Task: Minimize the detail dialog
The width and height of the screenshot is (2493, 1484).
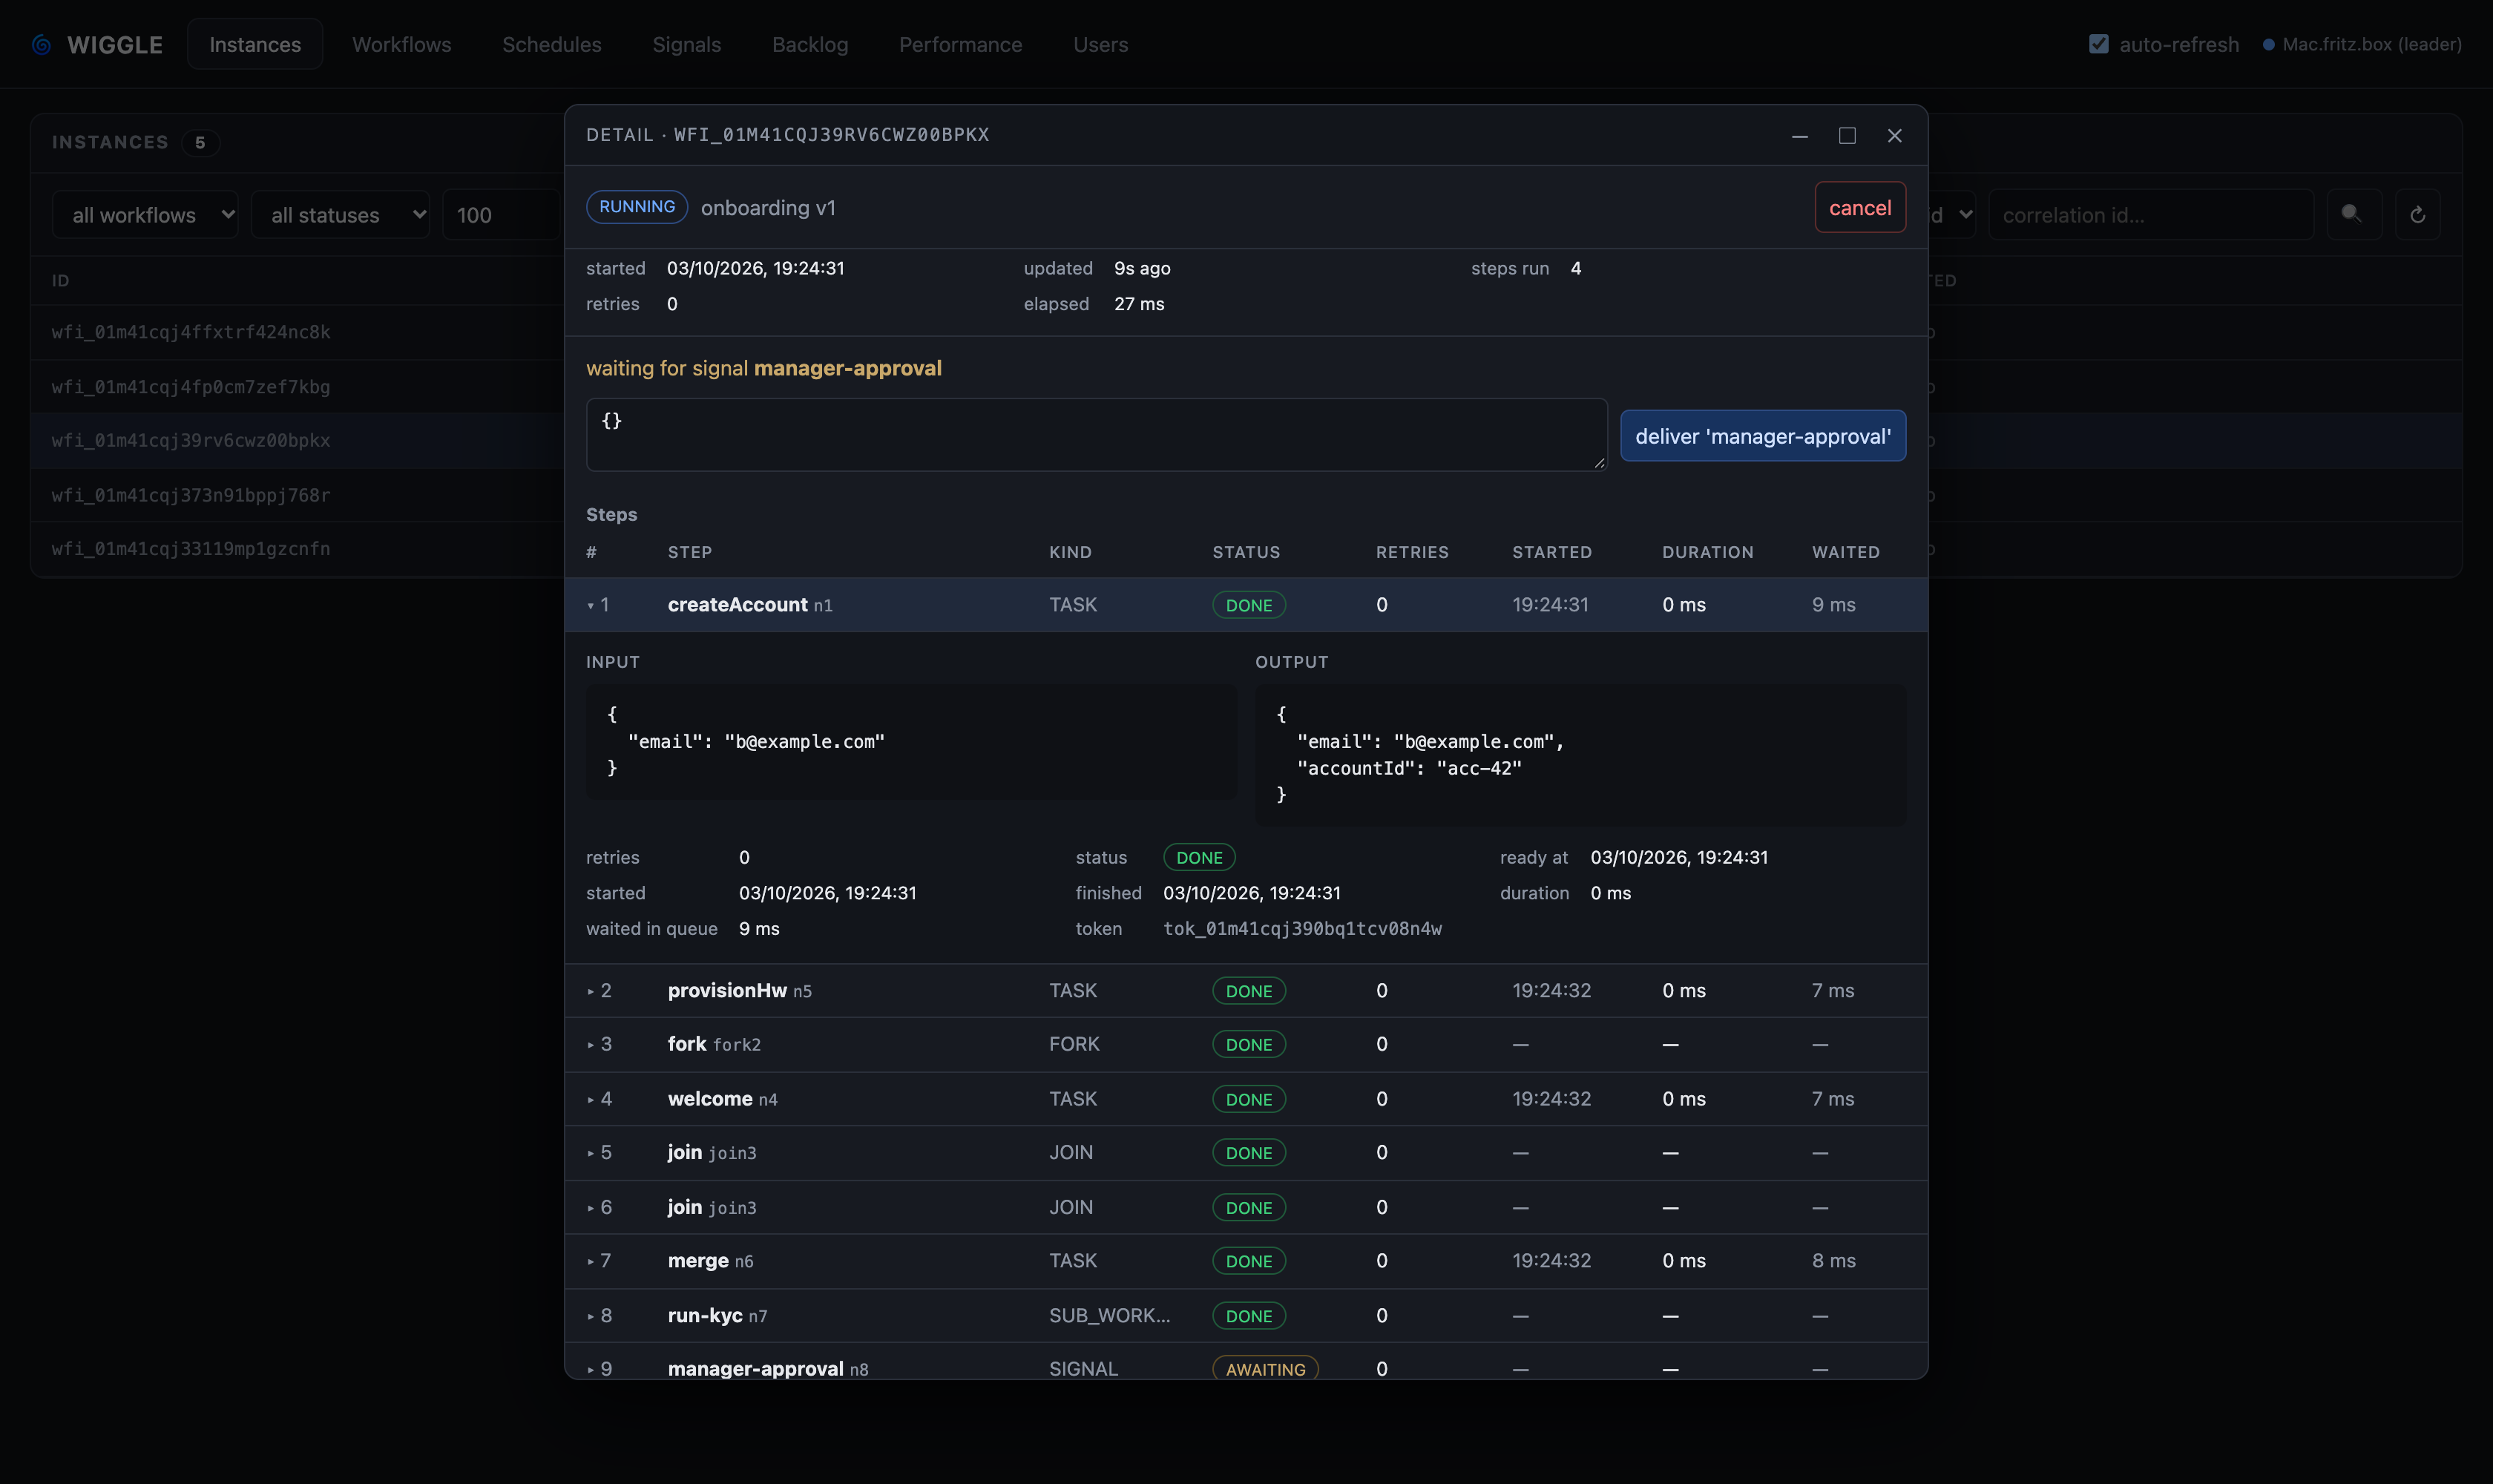Action: pos(1800,136)
